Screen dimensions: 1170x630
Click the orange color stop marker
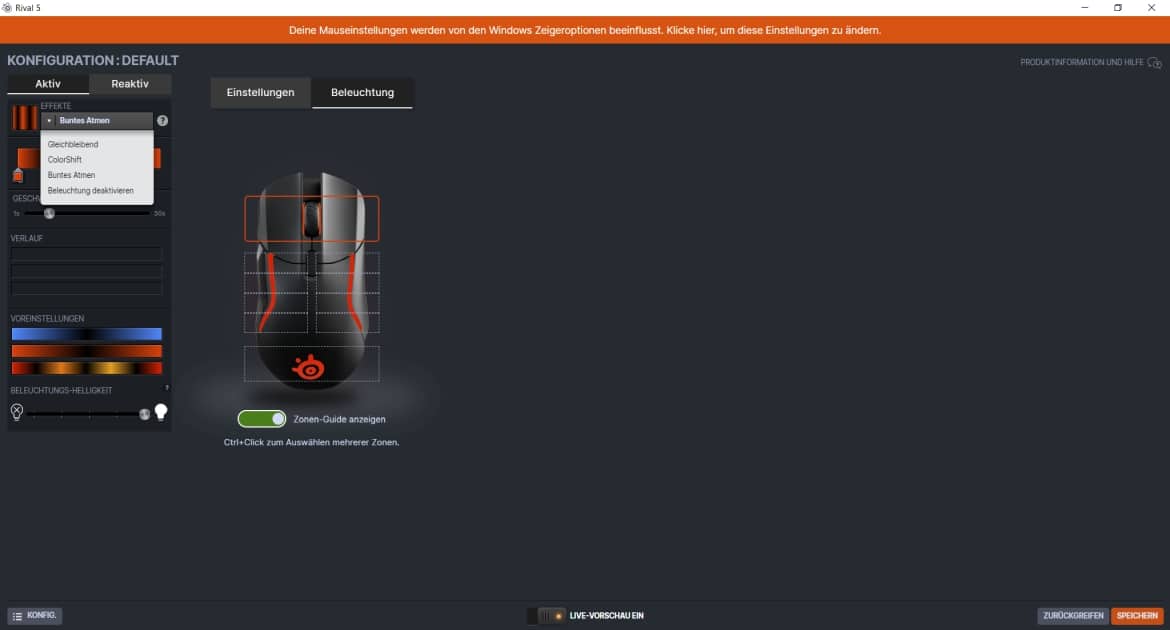coord(17,176)
